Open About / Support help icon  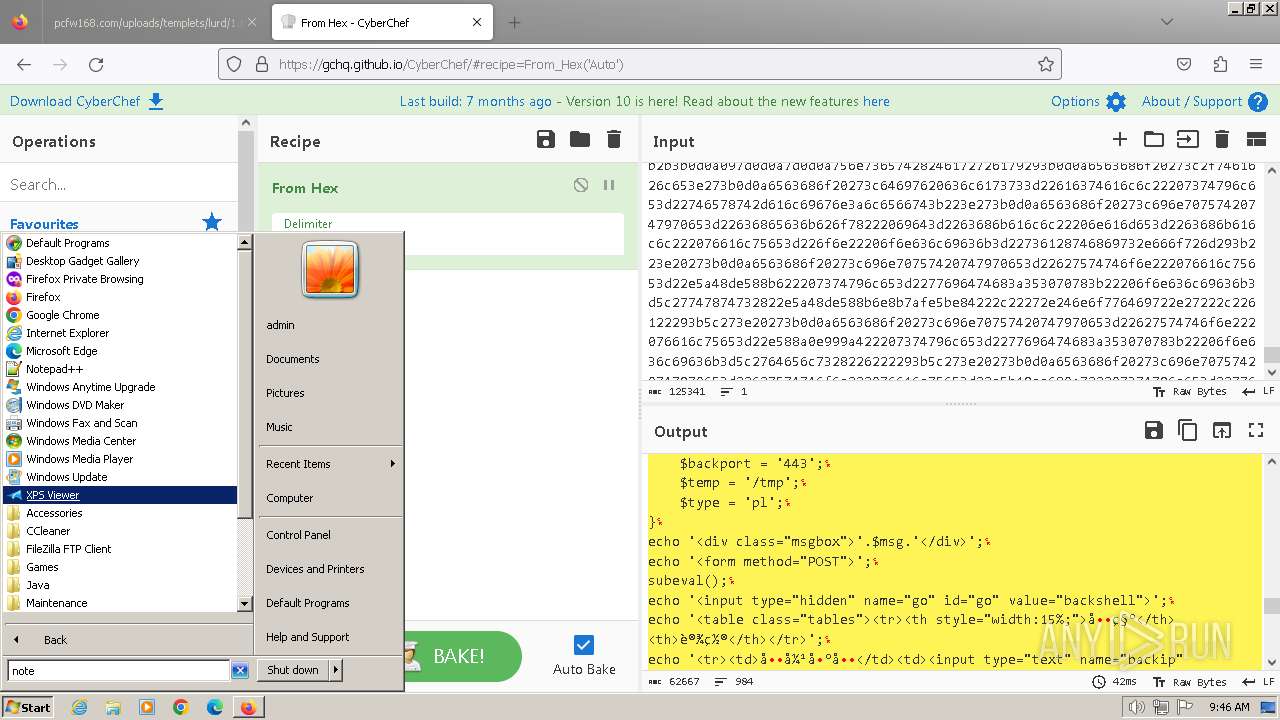pyautogui.click(x=1205, y=101)
